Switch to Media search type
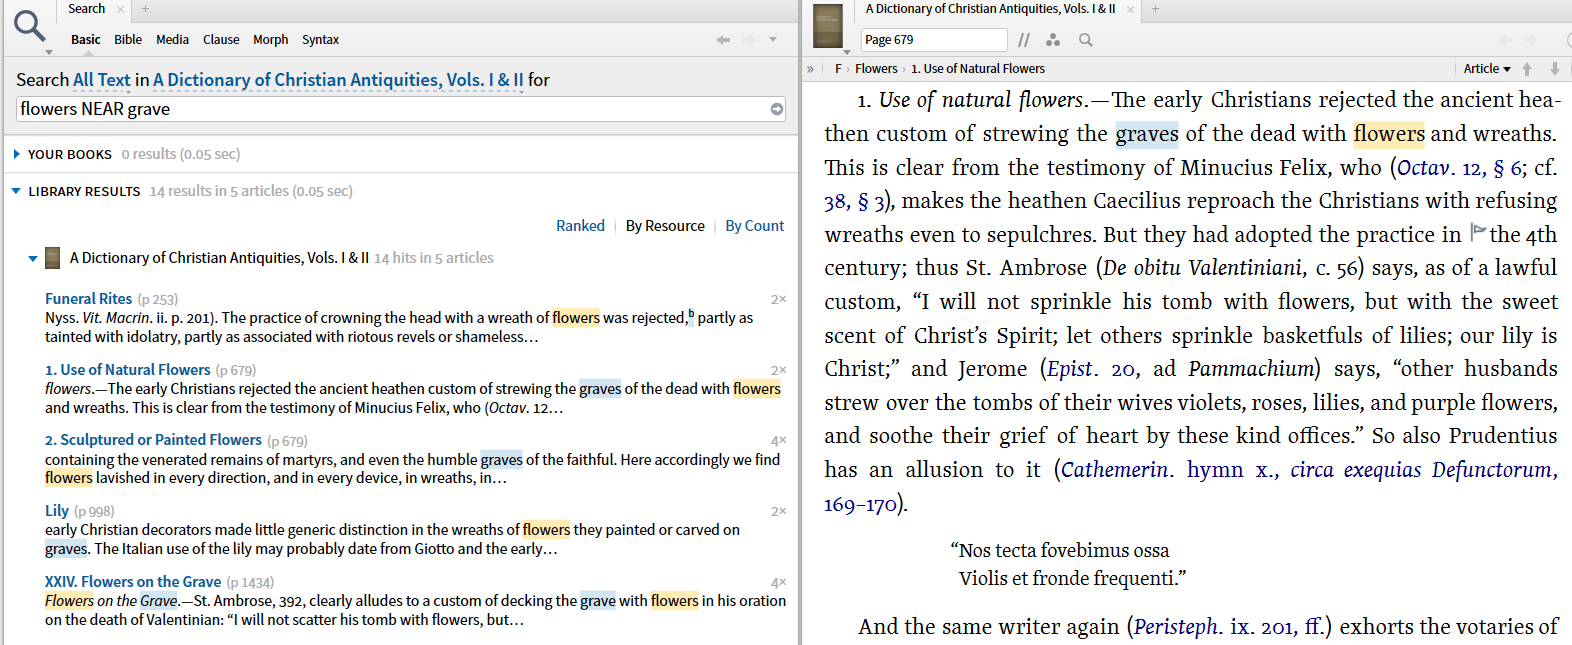 pos(172,40)
